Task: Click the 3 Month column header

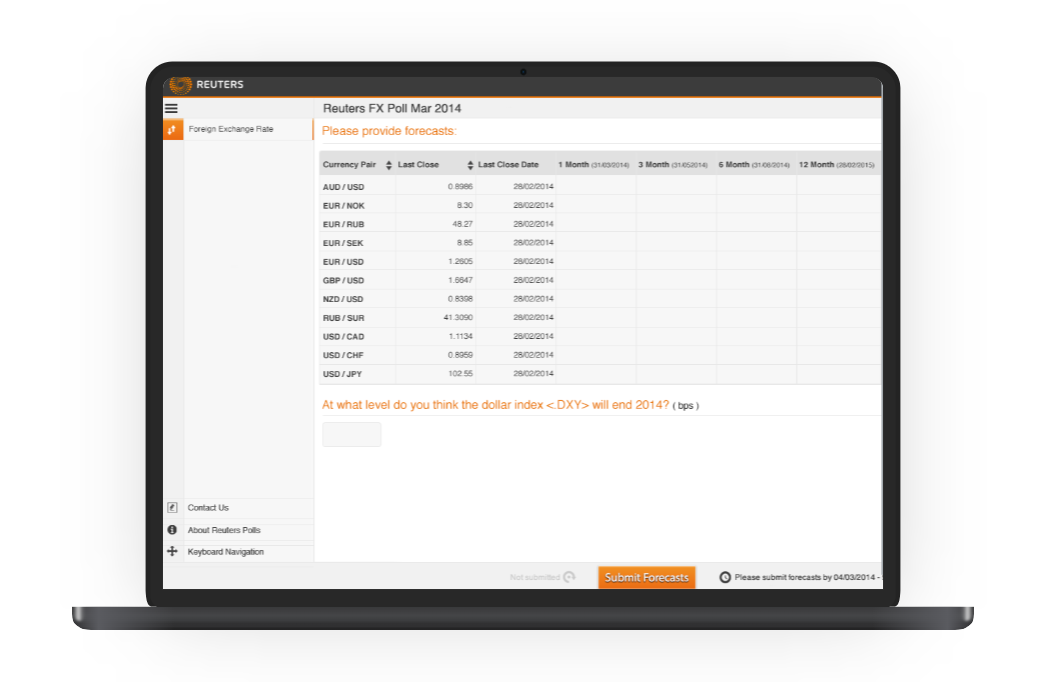Action: [672, 165]
